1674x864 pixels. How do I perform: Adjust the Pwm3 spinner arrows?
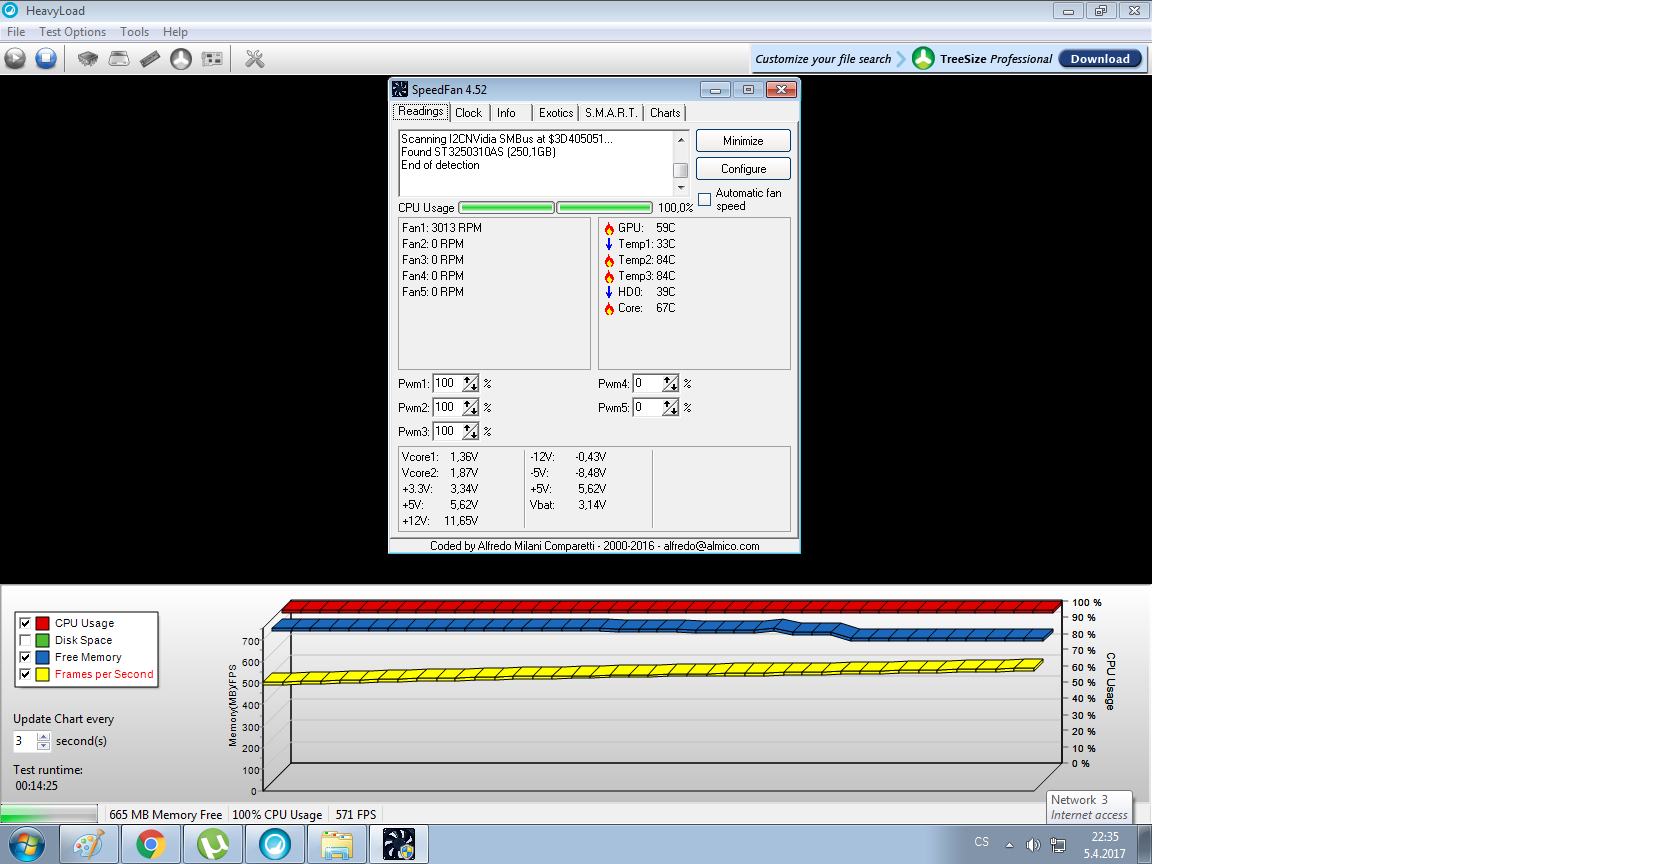(471, 432)
